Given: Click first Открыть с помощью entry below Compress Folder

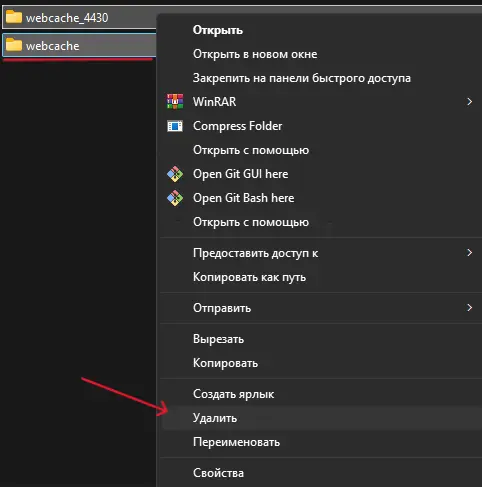Looking at the screenshot, I should click(x=251, y=150).
